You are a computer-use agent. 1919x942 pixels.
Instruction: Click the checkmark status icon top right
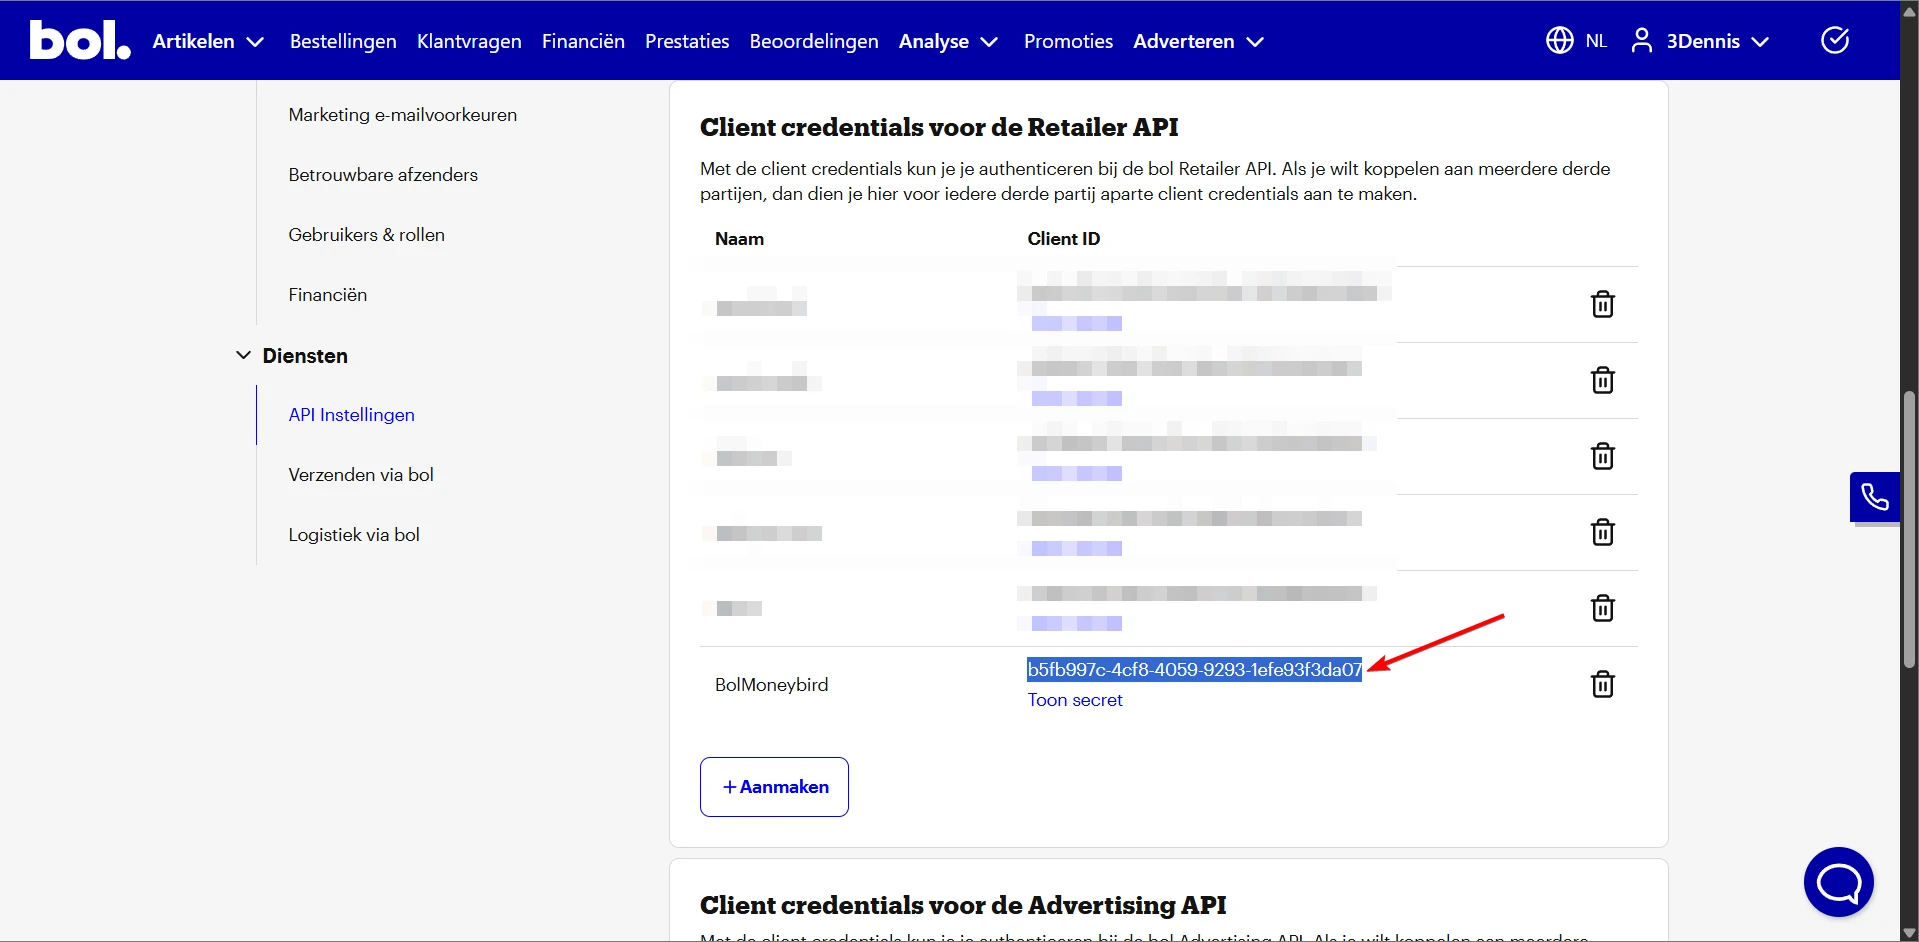click(1834, 40)
